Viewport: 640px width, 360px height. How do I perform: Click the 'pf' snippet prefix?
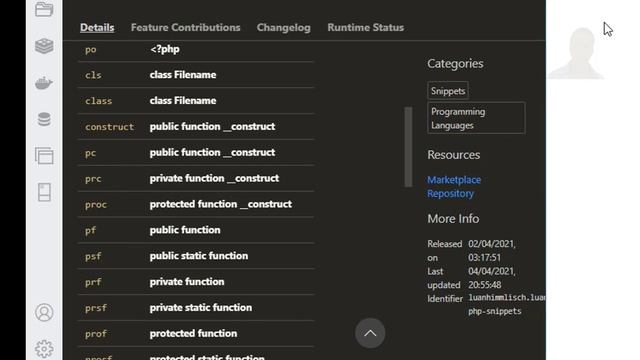tap(91, 231)
